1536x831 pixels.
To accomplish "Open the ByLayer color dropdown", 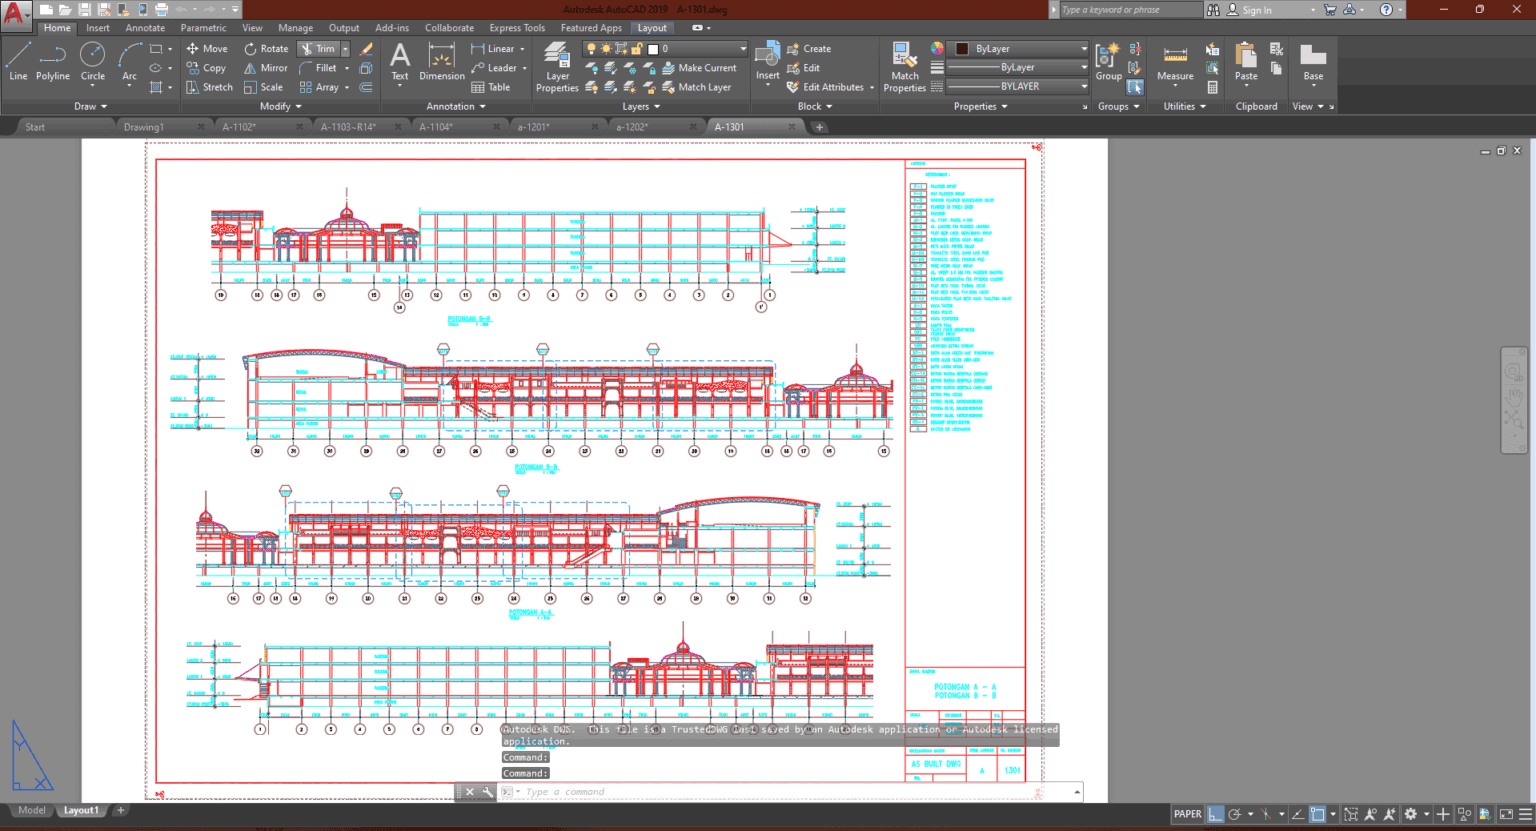I will click(x=1016, y=47).
